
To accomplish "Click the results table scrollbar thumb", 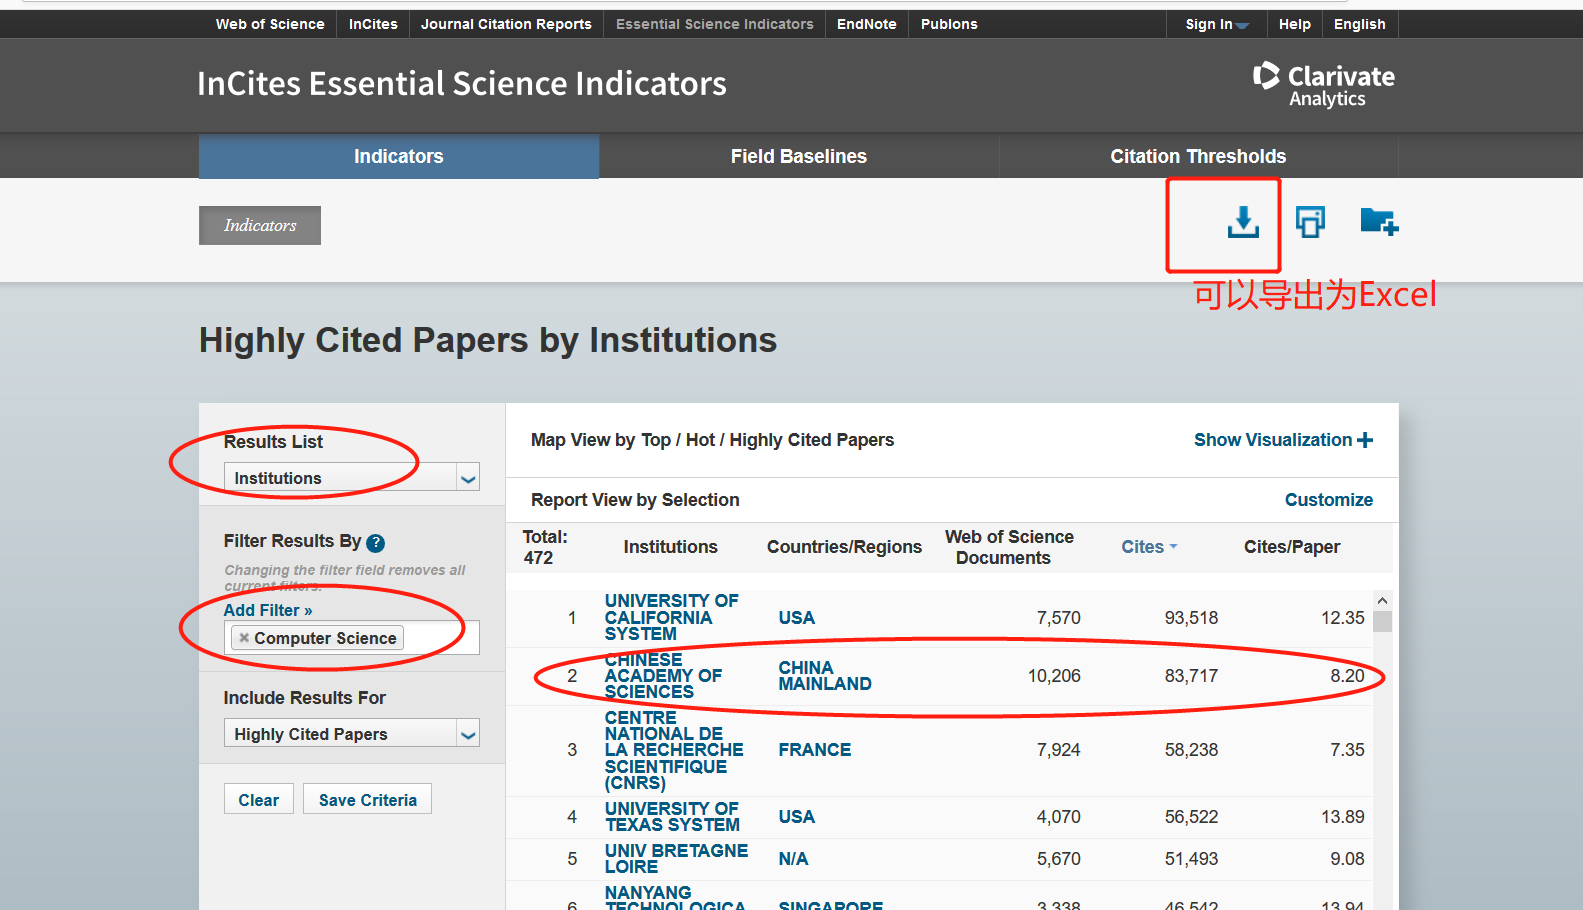I will click(1382, 622).
